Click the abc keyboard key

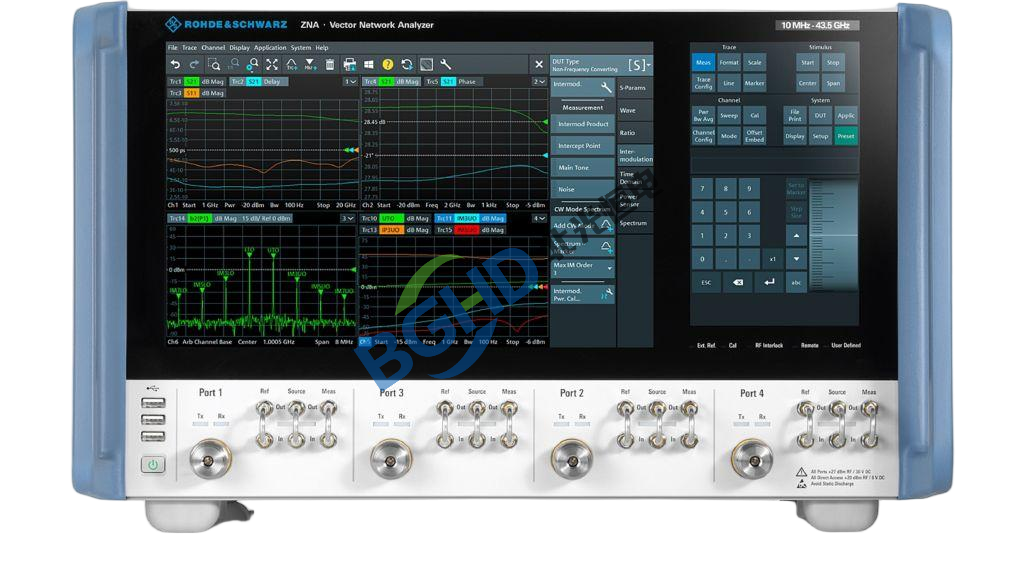pyautogui.click(x=796, y=283)
